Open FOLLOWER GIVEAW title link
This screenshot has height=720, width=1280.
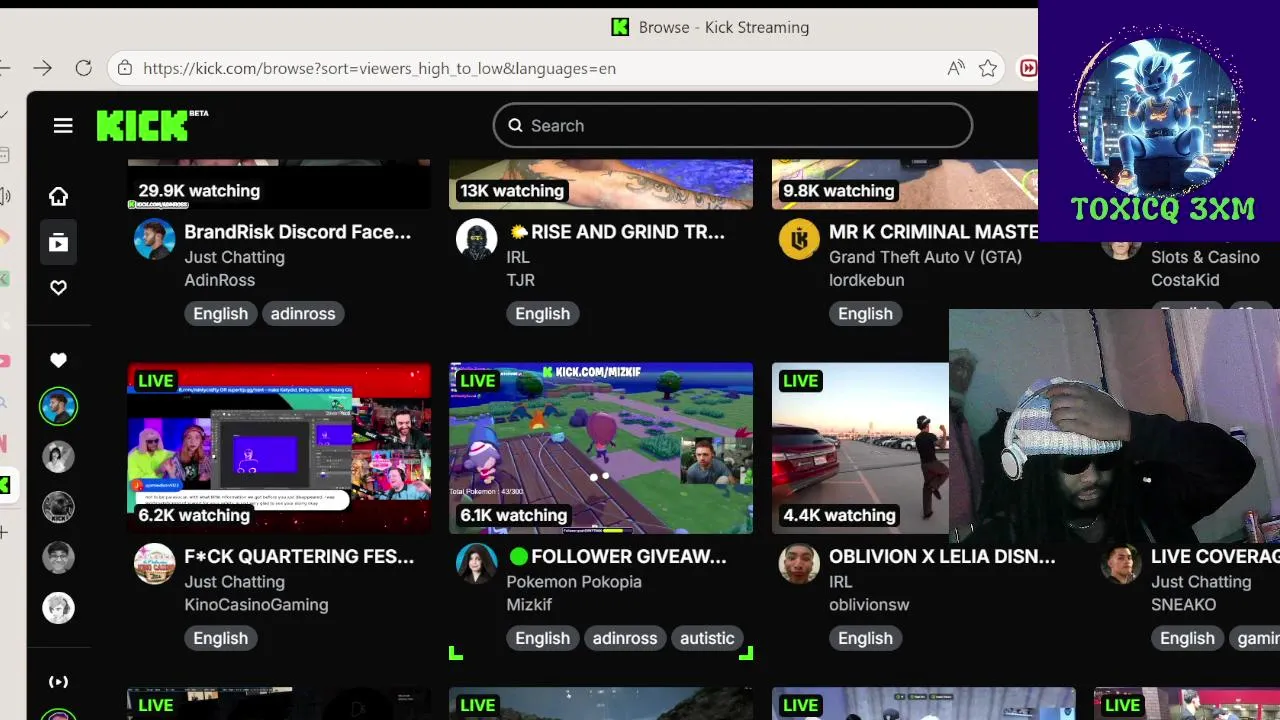click(x=617, y=556)
